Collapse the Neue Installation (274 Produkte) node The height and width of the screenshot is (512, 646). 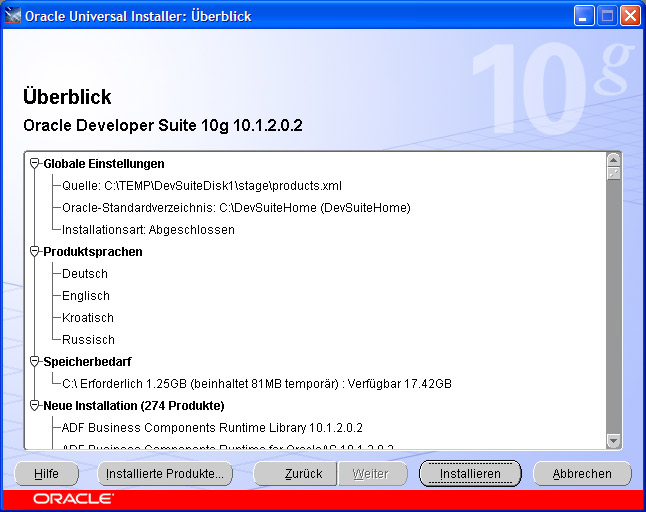35,405
